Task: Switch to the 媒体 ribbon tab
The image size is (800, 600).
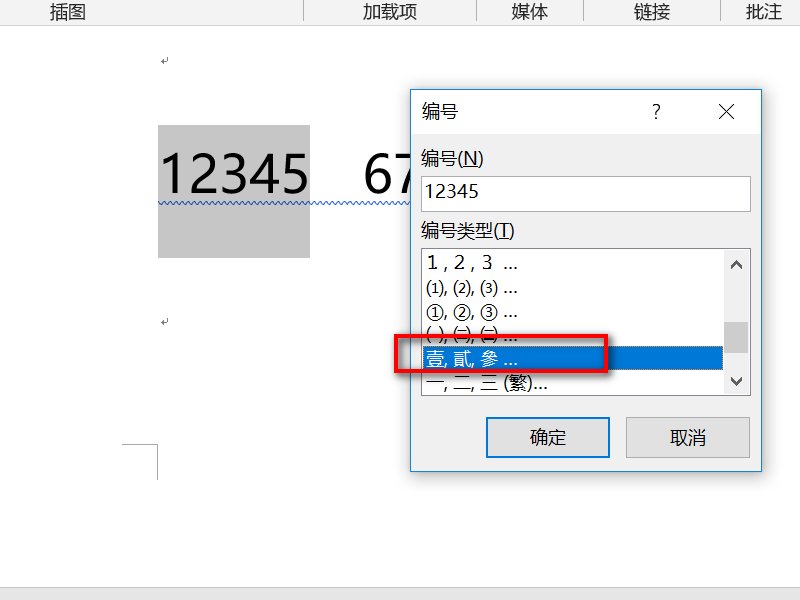Action: (x=529, y=13)
